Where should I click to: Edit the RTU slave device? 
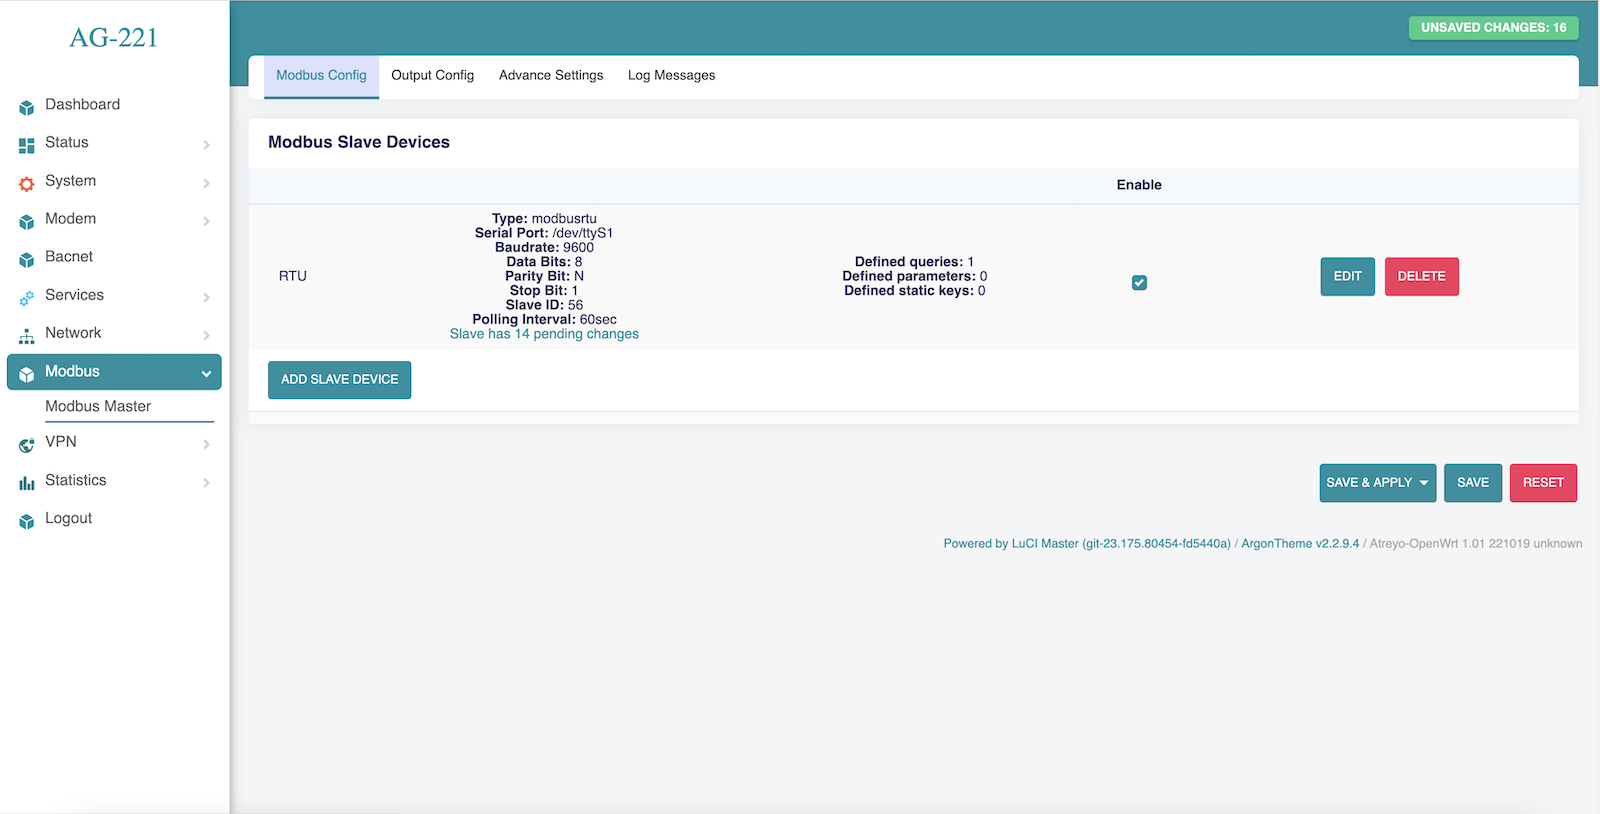(x=1347, y=277)
